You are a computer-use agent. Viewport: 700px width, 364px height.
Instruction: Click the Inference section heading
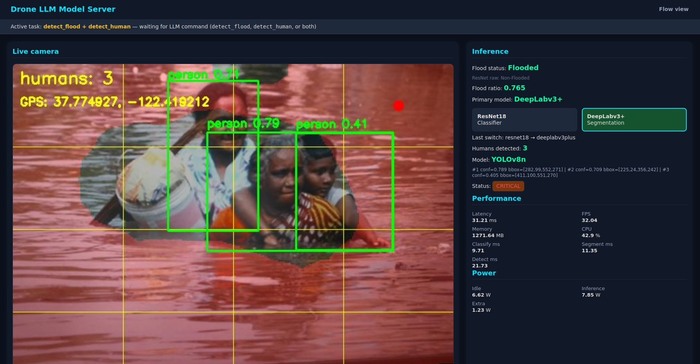click(x=490, y=51)
